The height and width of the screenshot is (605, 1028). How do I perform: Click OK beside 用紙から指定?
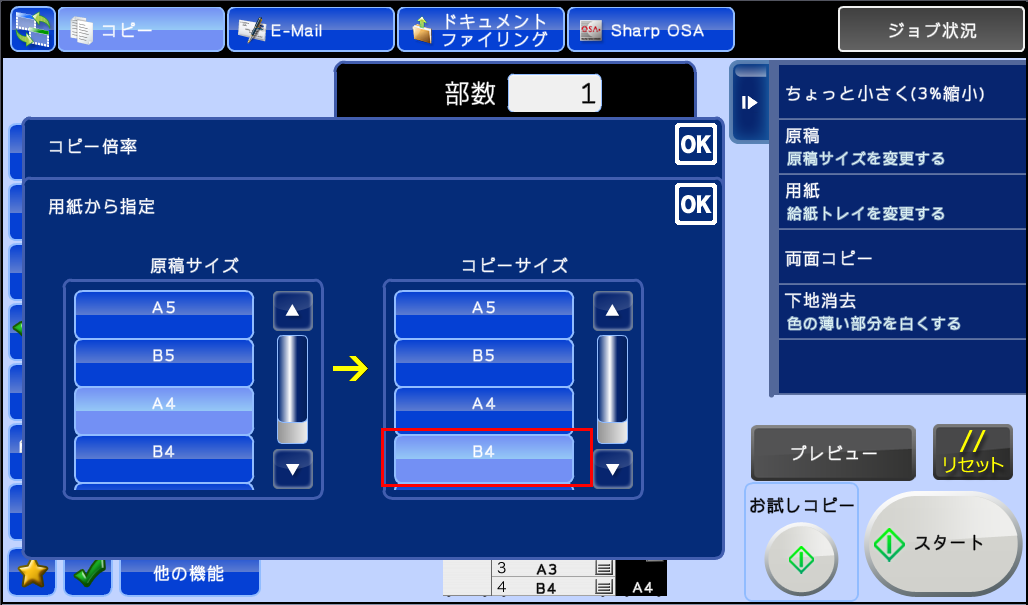pos(694,205)
